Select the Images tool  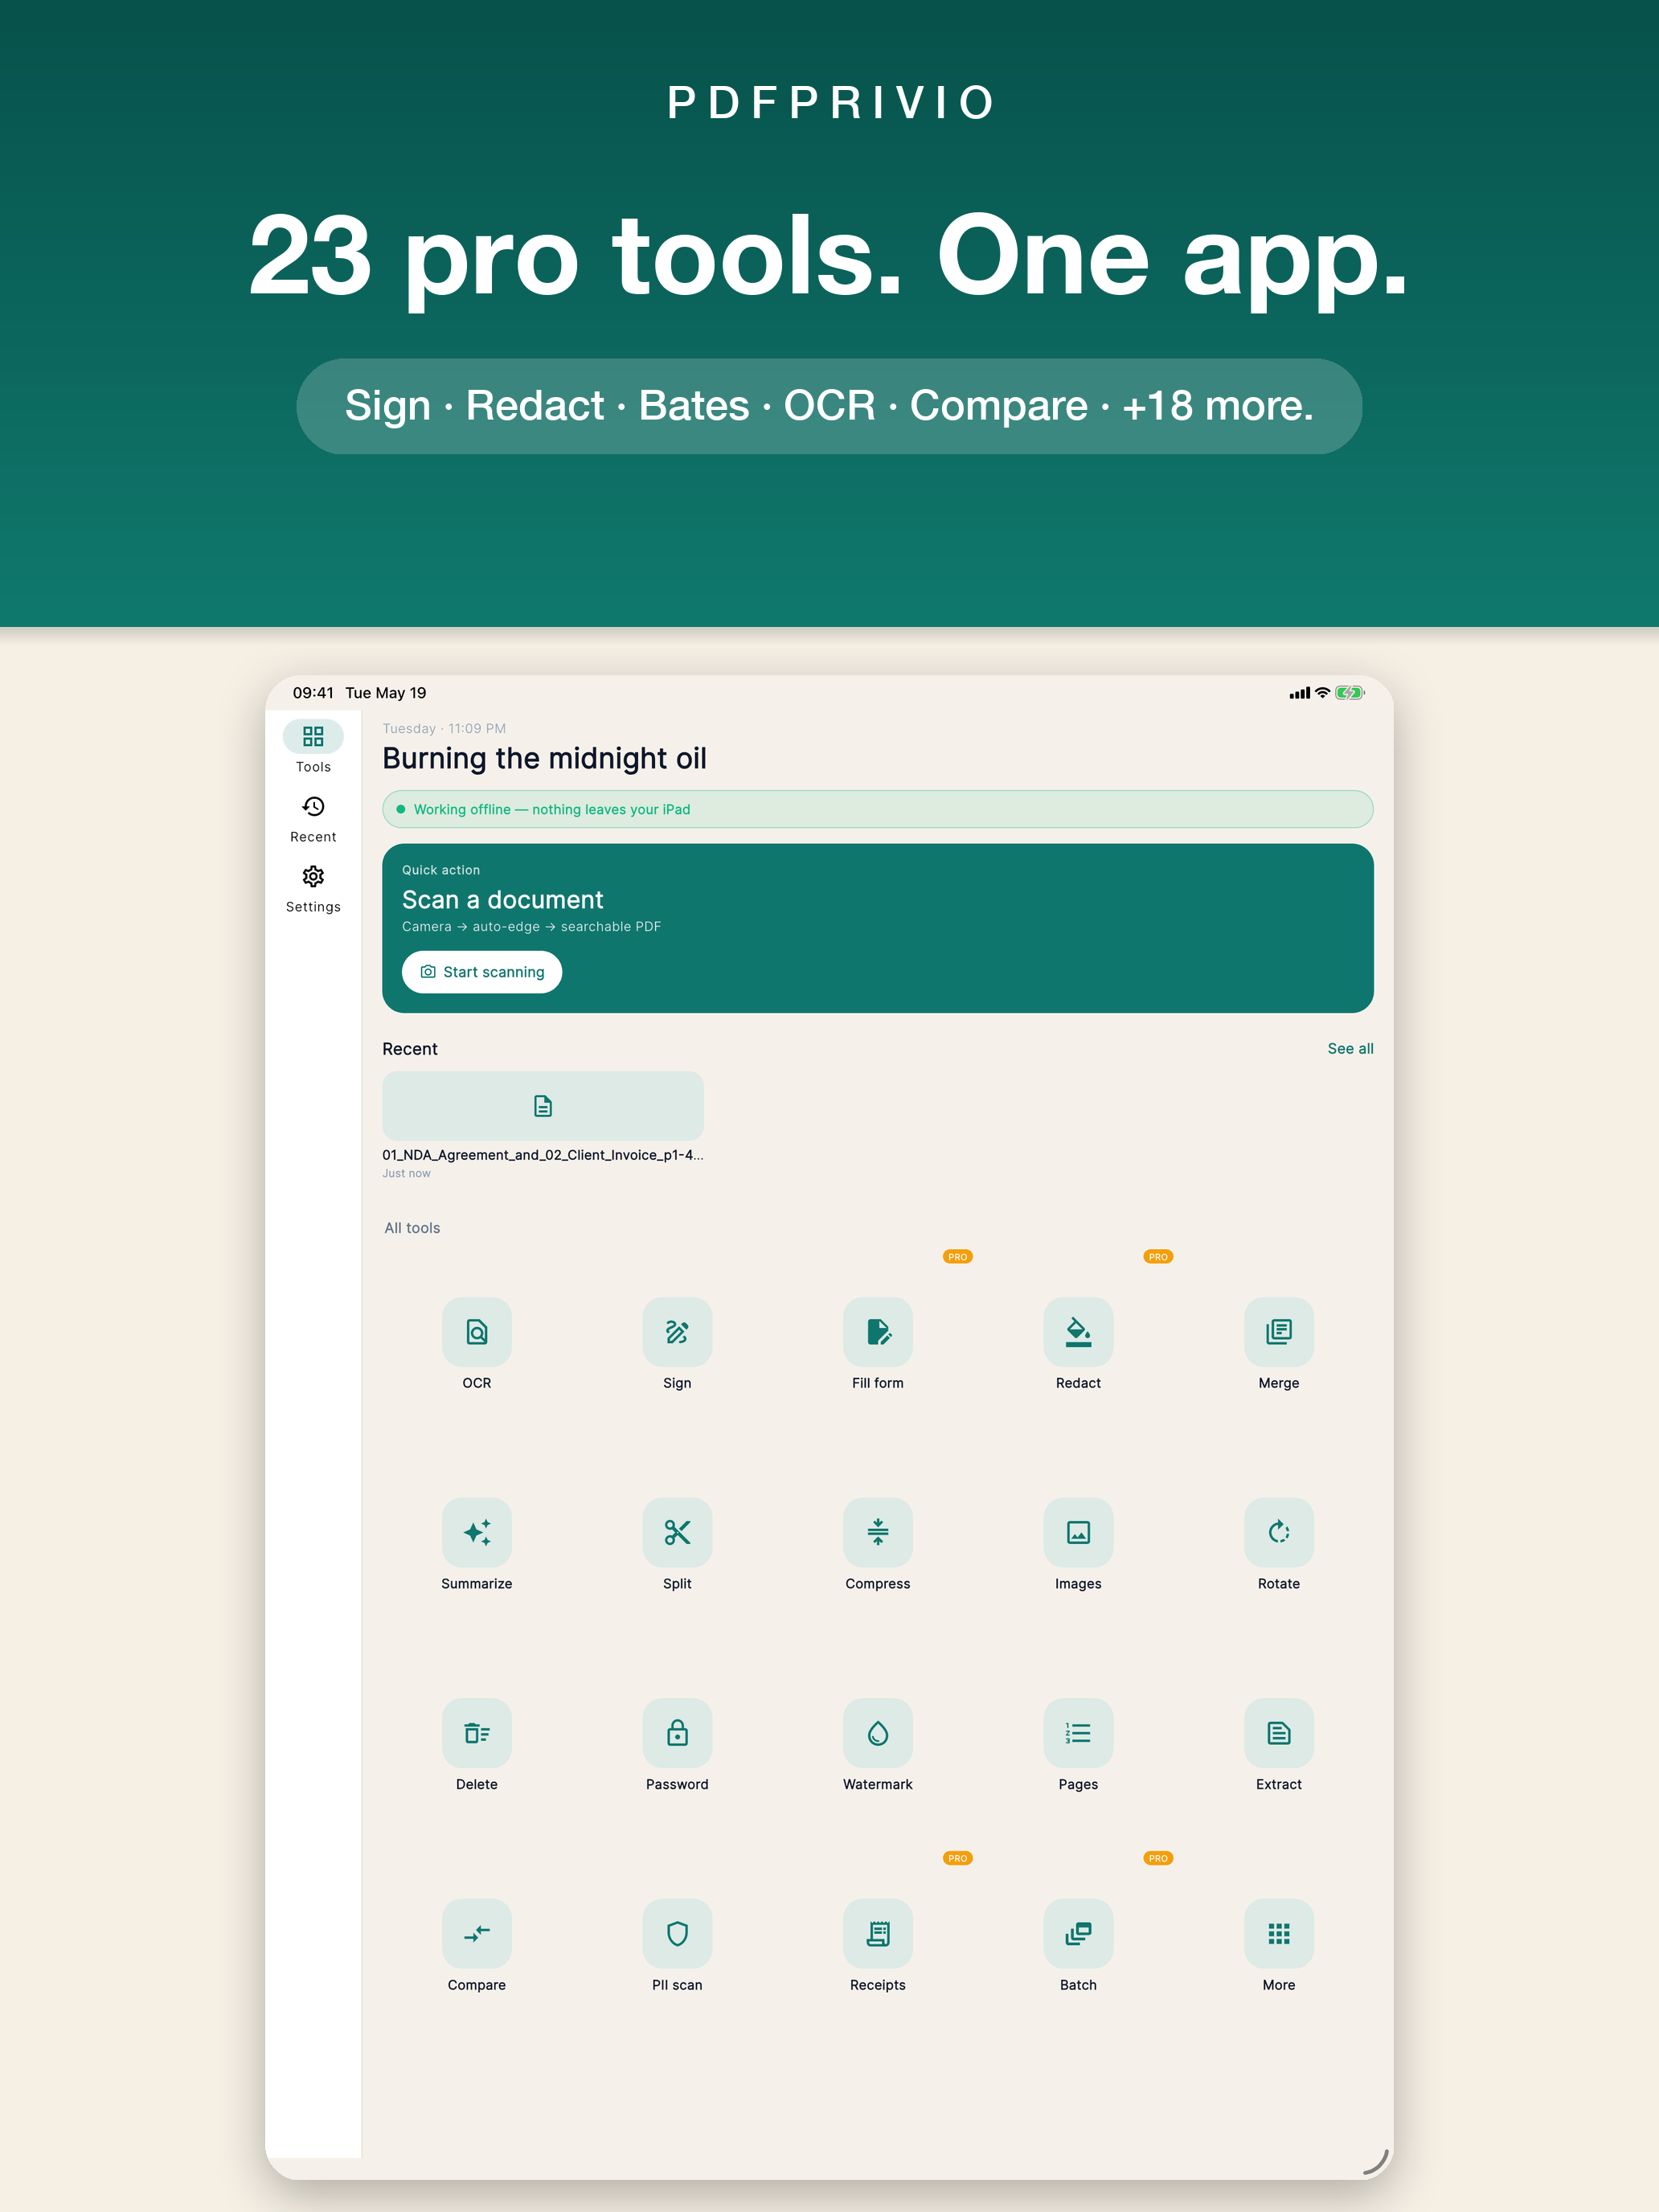click(1078, 1532)
